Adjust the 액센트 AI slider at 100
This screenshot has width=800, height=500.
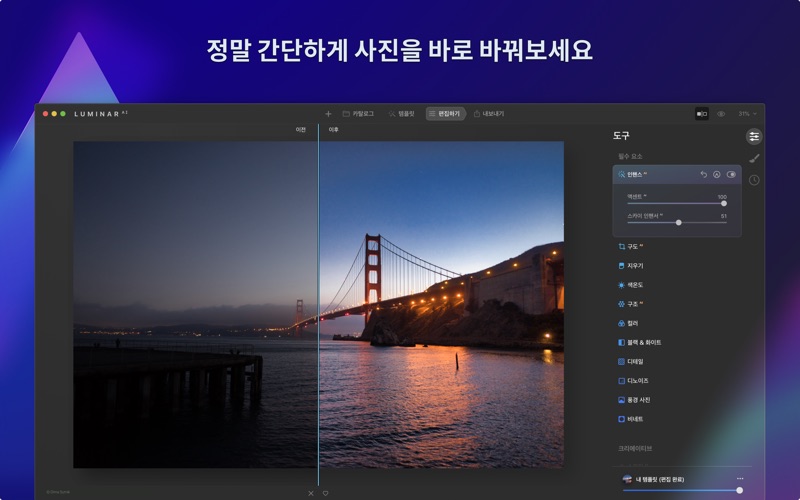pos(723,204)
